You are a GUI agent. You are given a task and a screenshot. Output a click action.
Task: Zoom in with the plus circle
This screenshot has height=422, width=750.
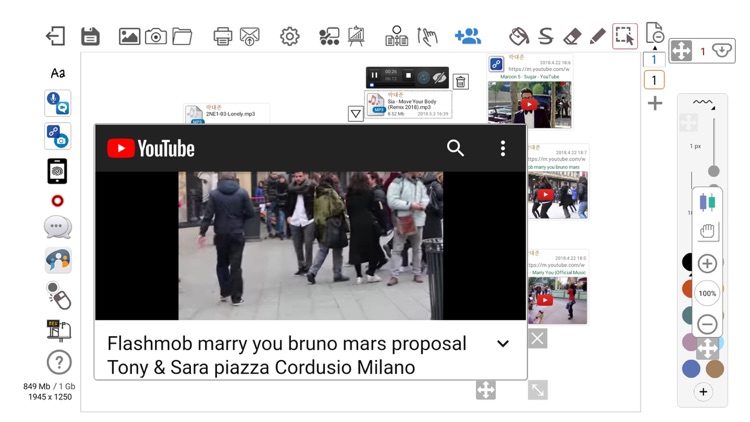[x=707, y=264]
